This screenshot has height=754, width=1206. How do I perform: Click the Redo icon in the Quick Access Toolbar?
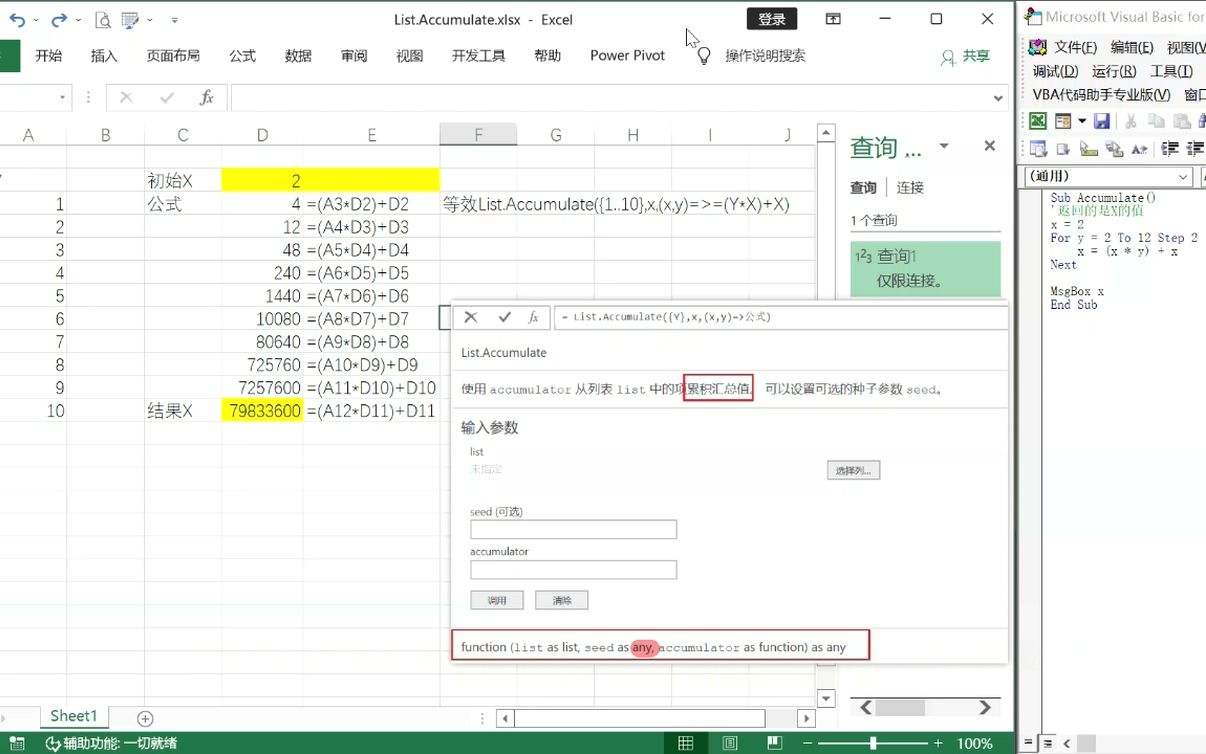[58, 19]
